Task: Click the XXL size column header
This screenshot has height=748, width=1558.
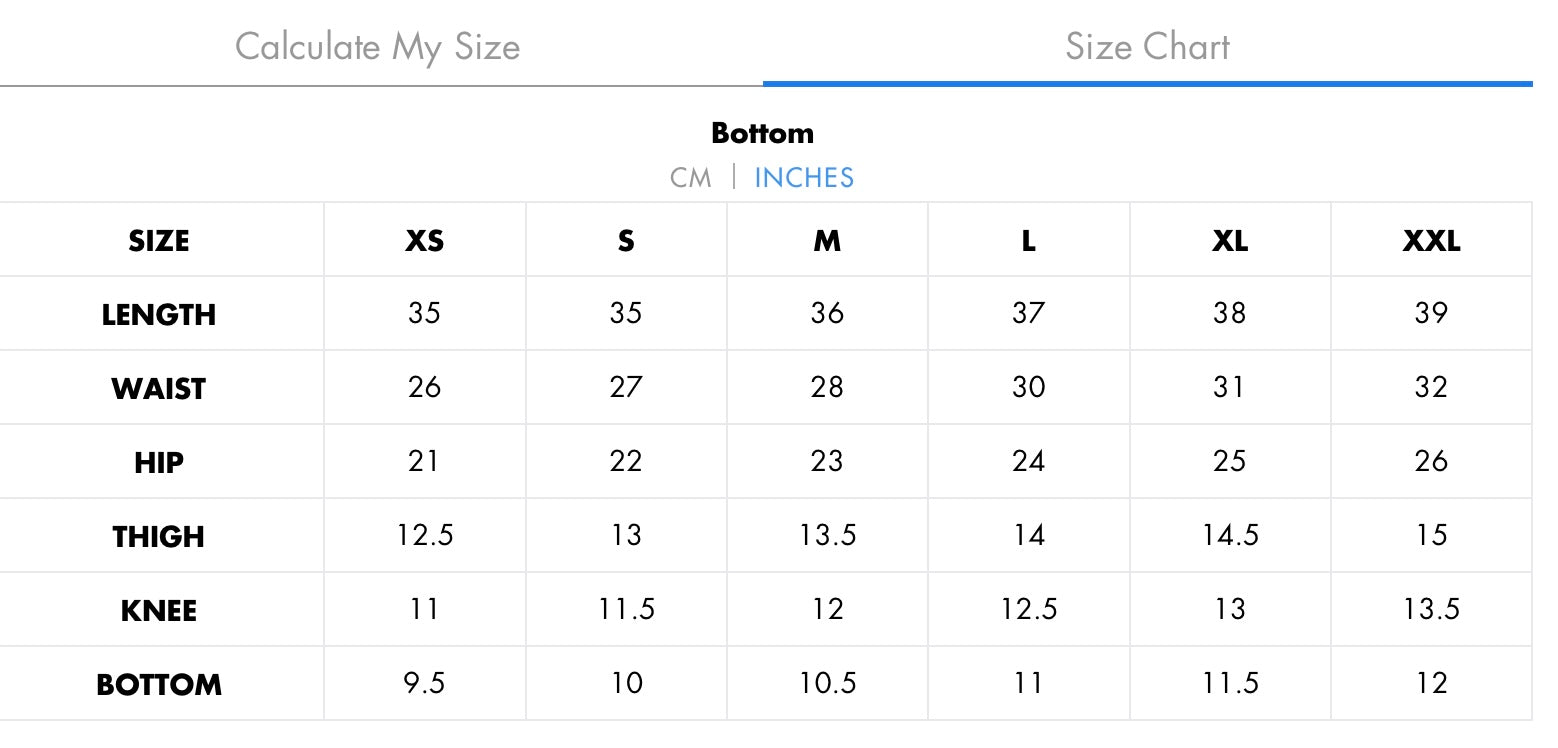Action: pyautogui.click(x=1431, y=241)
